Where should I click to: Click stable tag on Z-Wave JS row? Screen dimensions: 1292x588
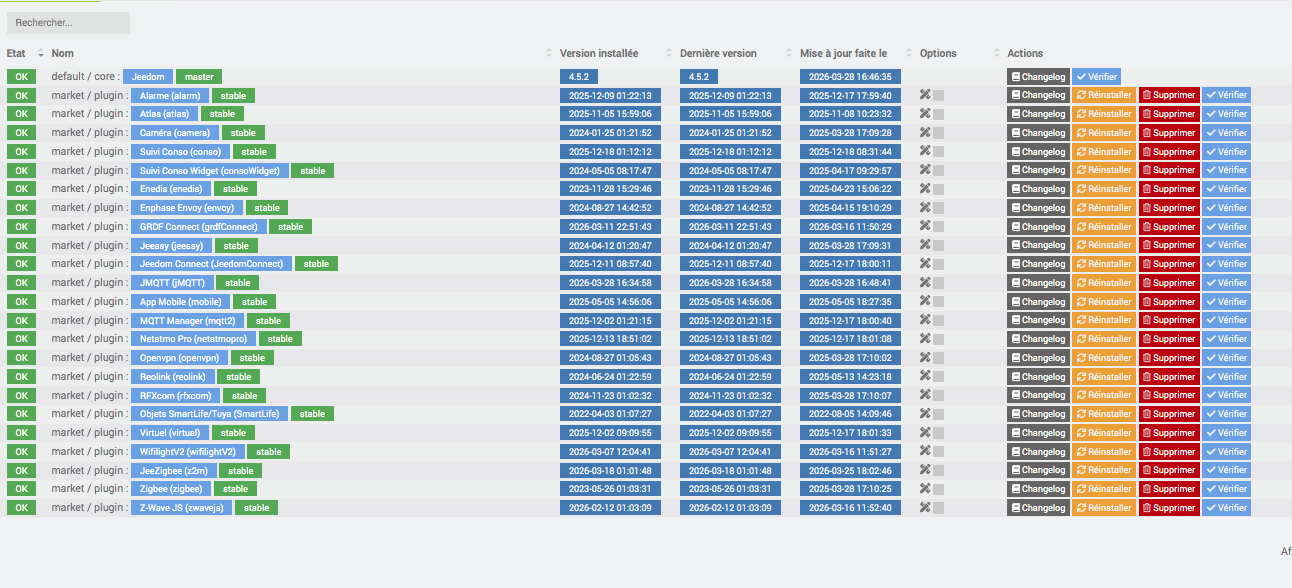[x=257, y=508]
